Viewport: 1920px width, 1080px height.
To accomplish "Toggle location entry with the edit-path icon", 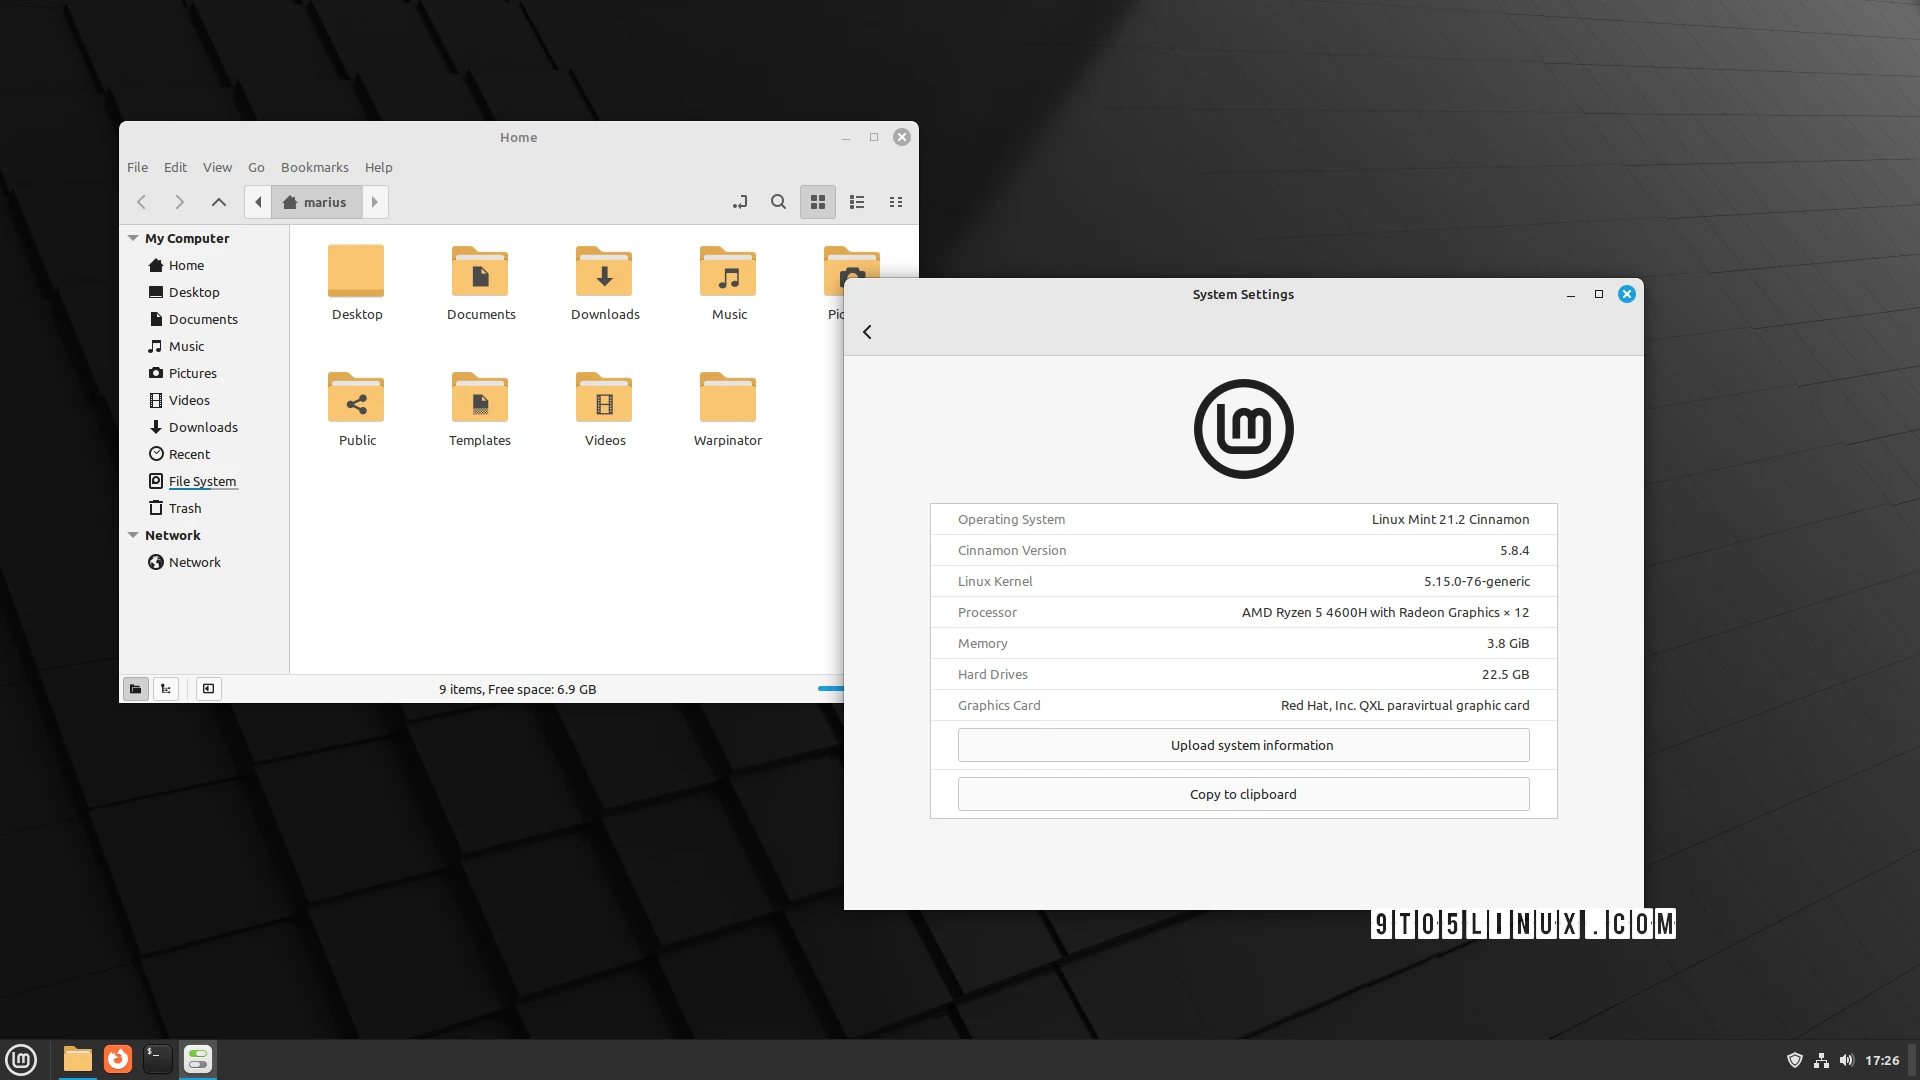I will (740, 202).
